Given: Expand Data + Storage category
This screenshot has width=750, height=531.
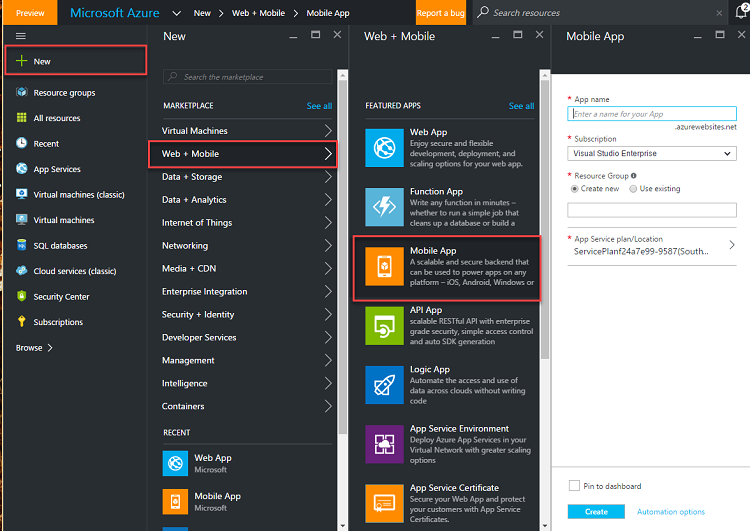Looking at the screenshot, I should click(247, 177).
